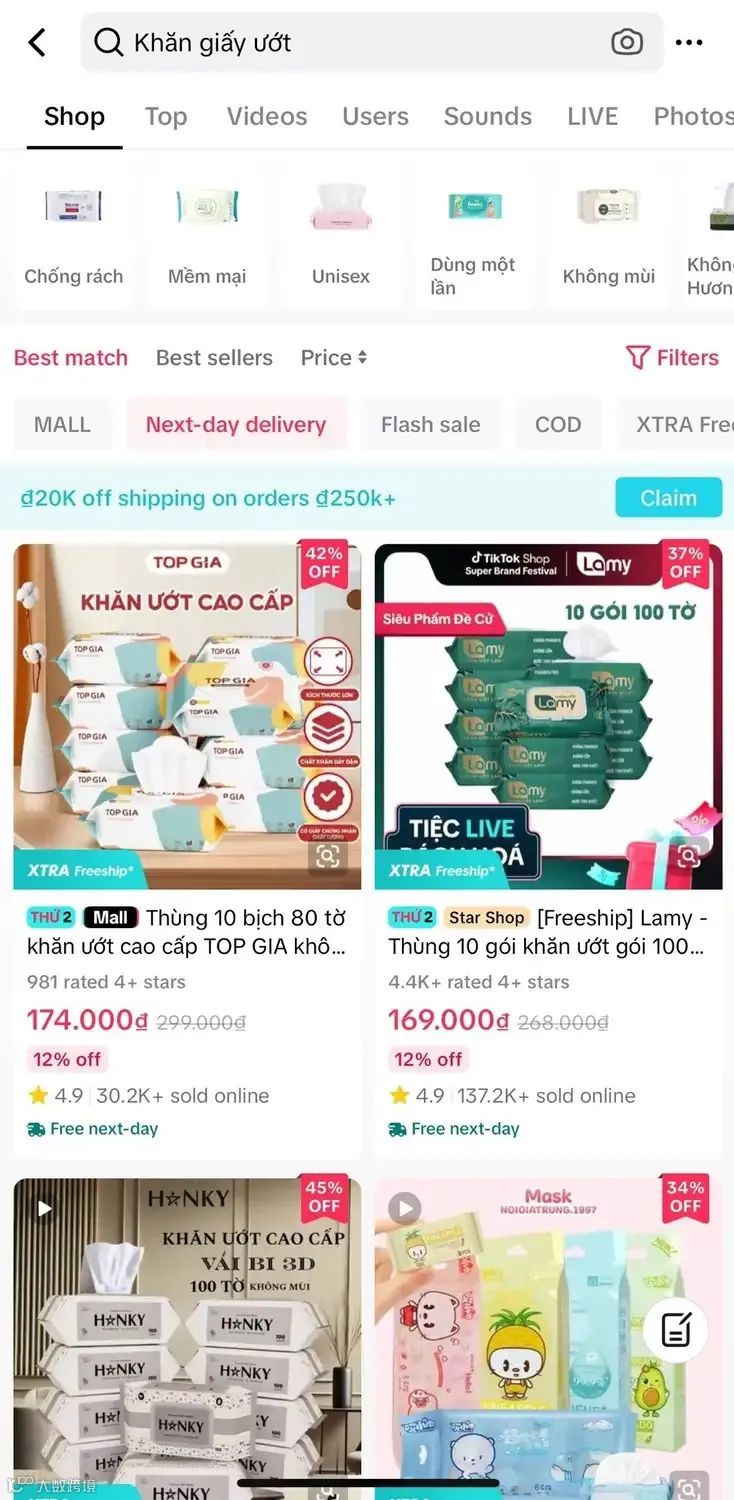Image resolution: width=734 pixels, height=1500 pixels.
Task: Play the Mask product video
Action: 404,1209
